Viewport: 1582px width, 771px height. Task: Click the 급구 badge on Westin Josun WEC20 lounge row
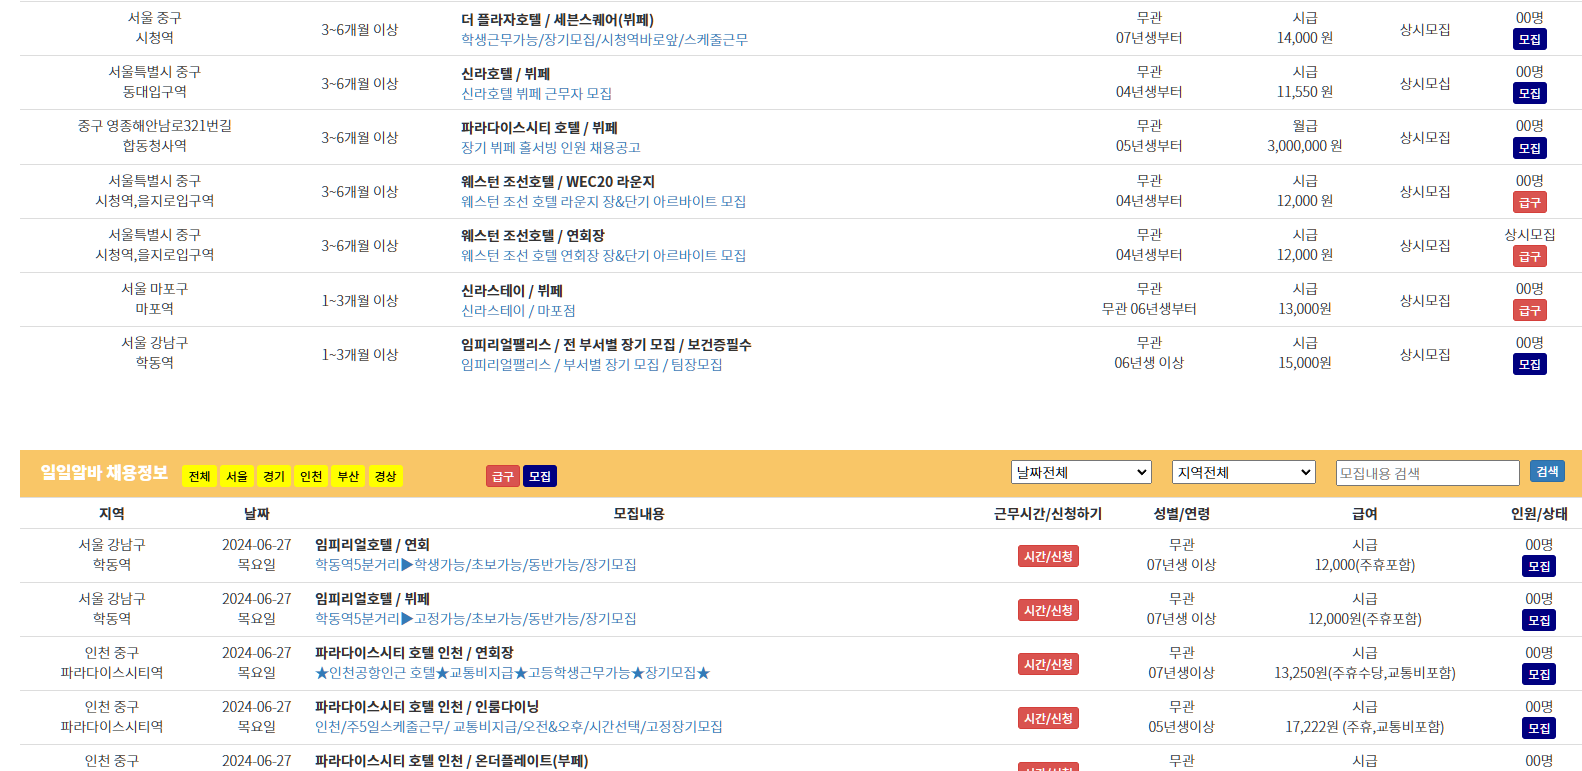coord(1529,202)
